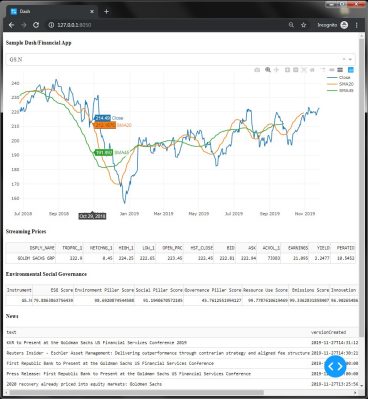This screenshot has height=399, width=368.
Task: Open the browser three-dot menu
Action: 357,25
